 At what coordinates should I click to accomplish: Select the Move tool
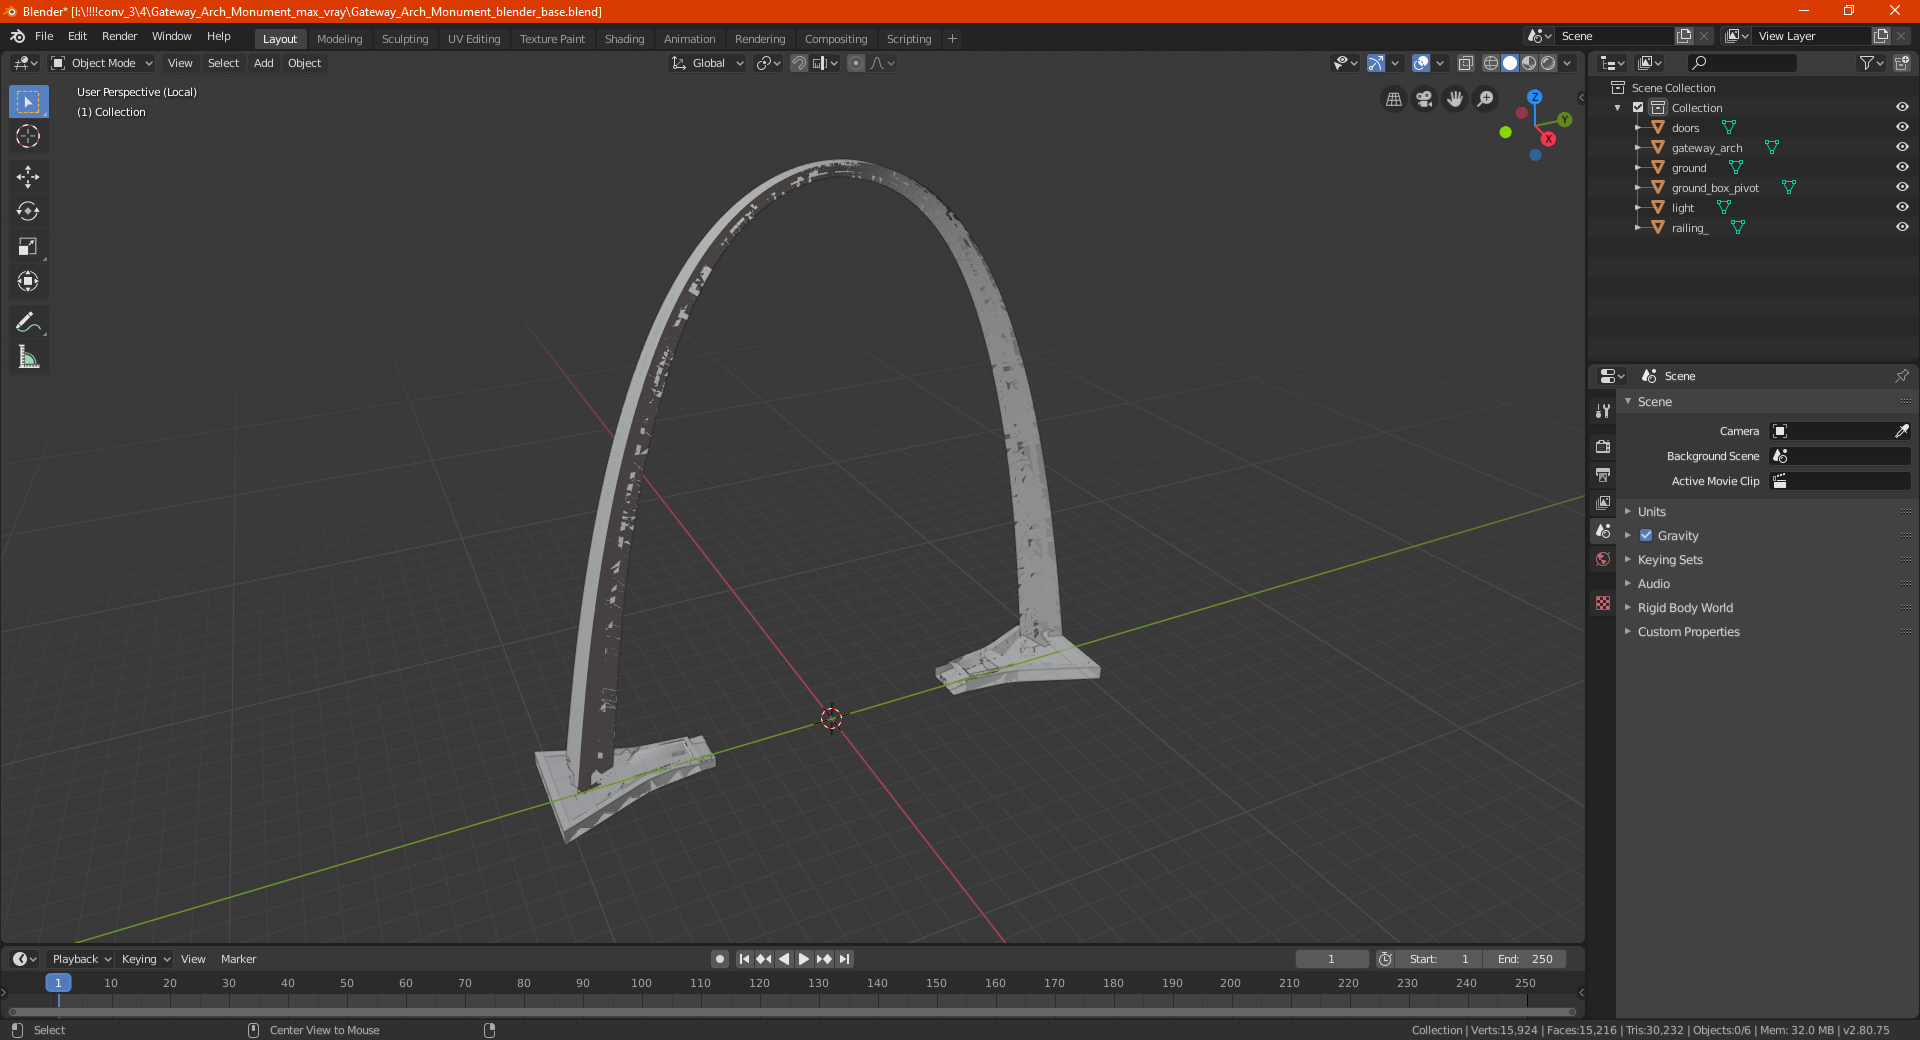[28, 177]
